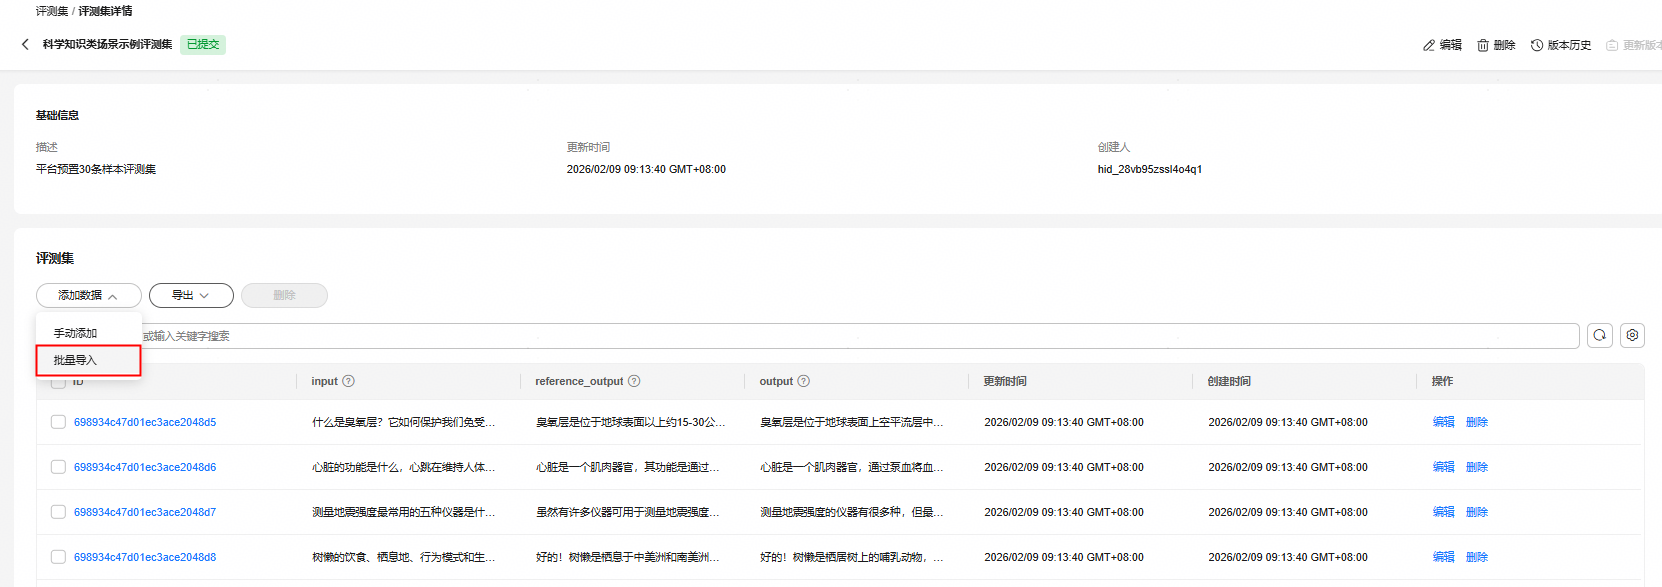The image size is (1662, 587).
Task: Open table column settings gear icon
Action: [x=1632, y=336]
